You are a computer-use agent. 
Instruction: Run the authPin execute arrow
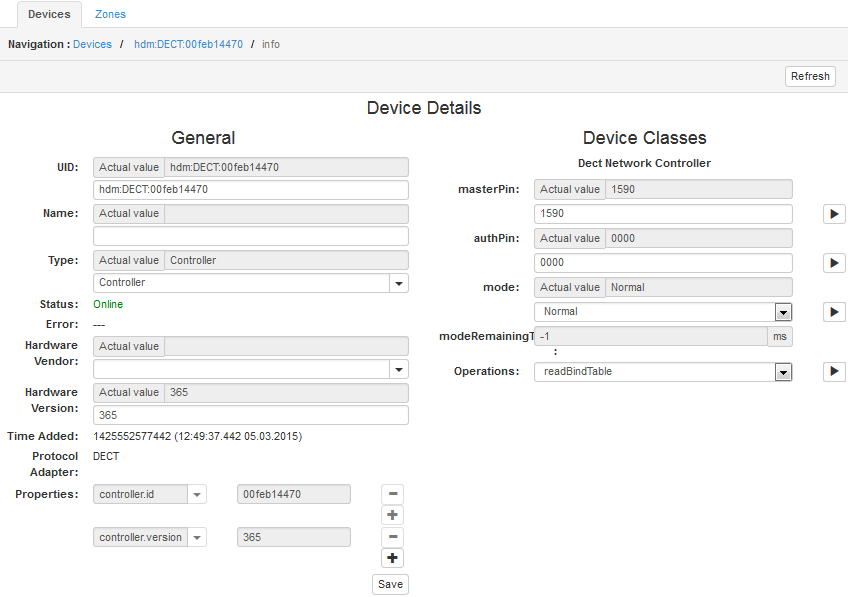coord(833,262)
